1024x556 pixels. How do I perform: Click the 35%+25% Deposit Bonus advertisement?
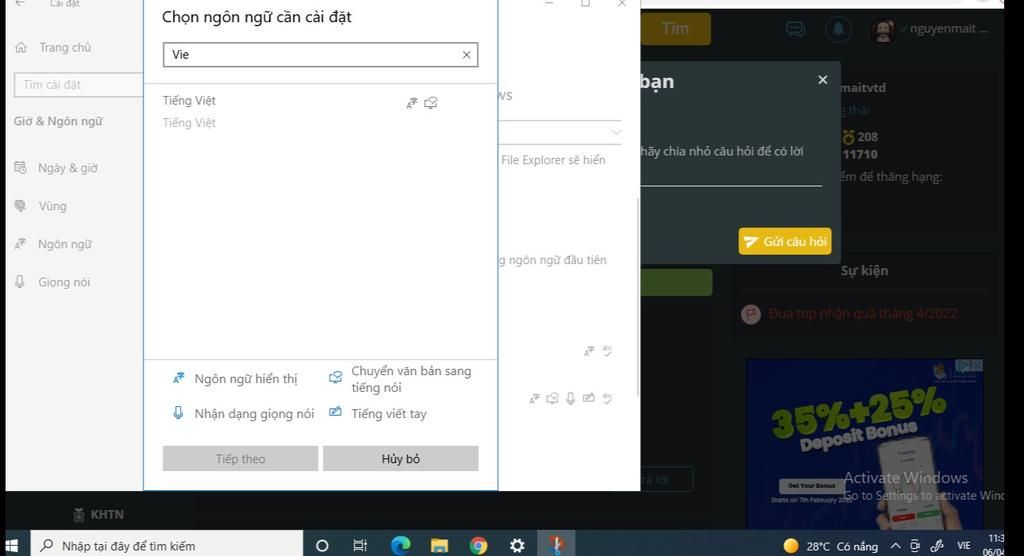(865, 444)
